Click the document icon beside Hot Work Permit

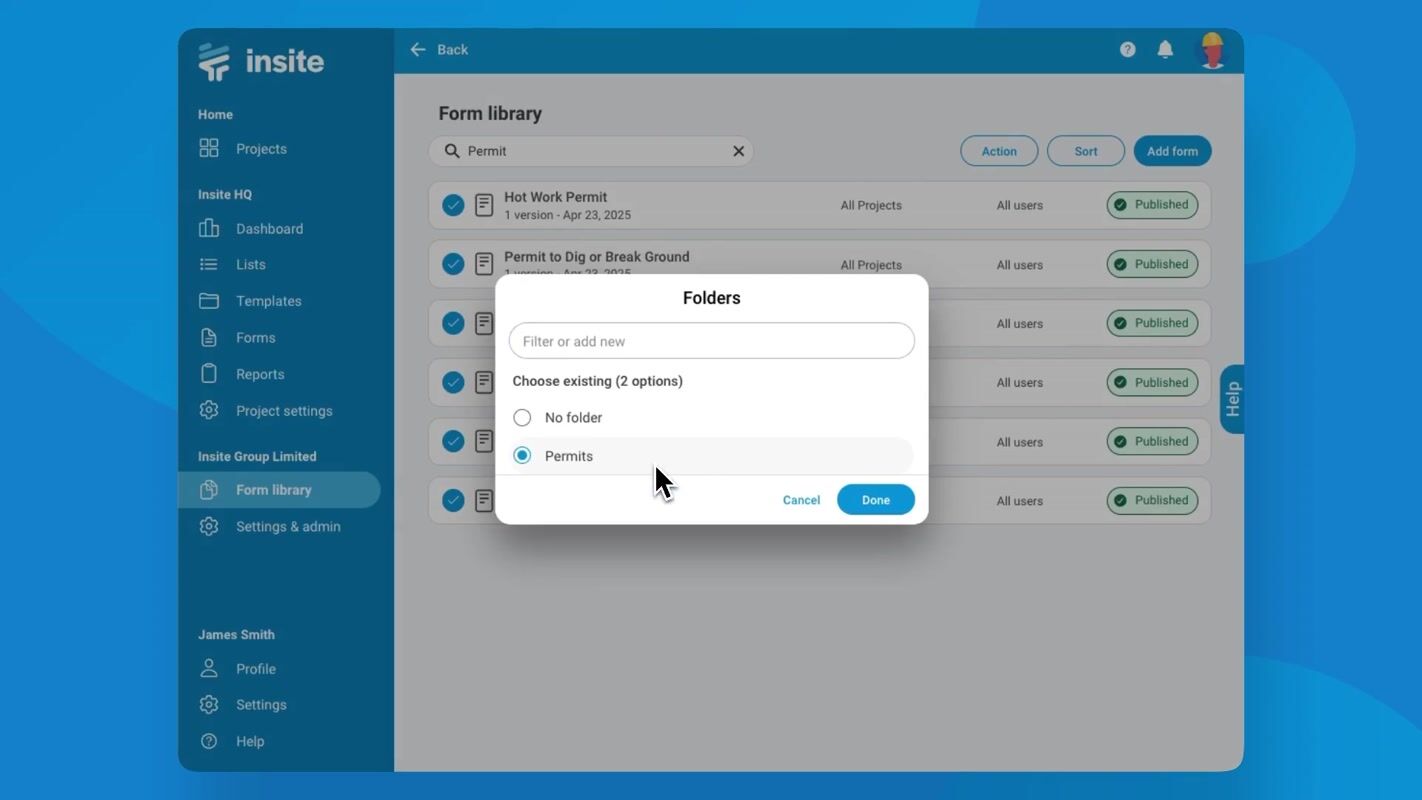484,205
